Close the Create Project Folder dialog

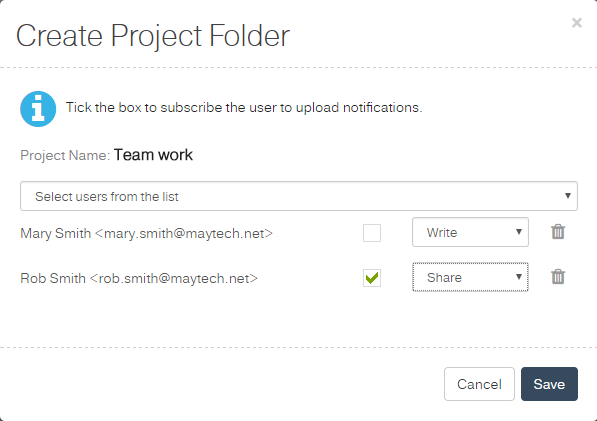pos(576,23)
